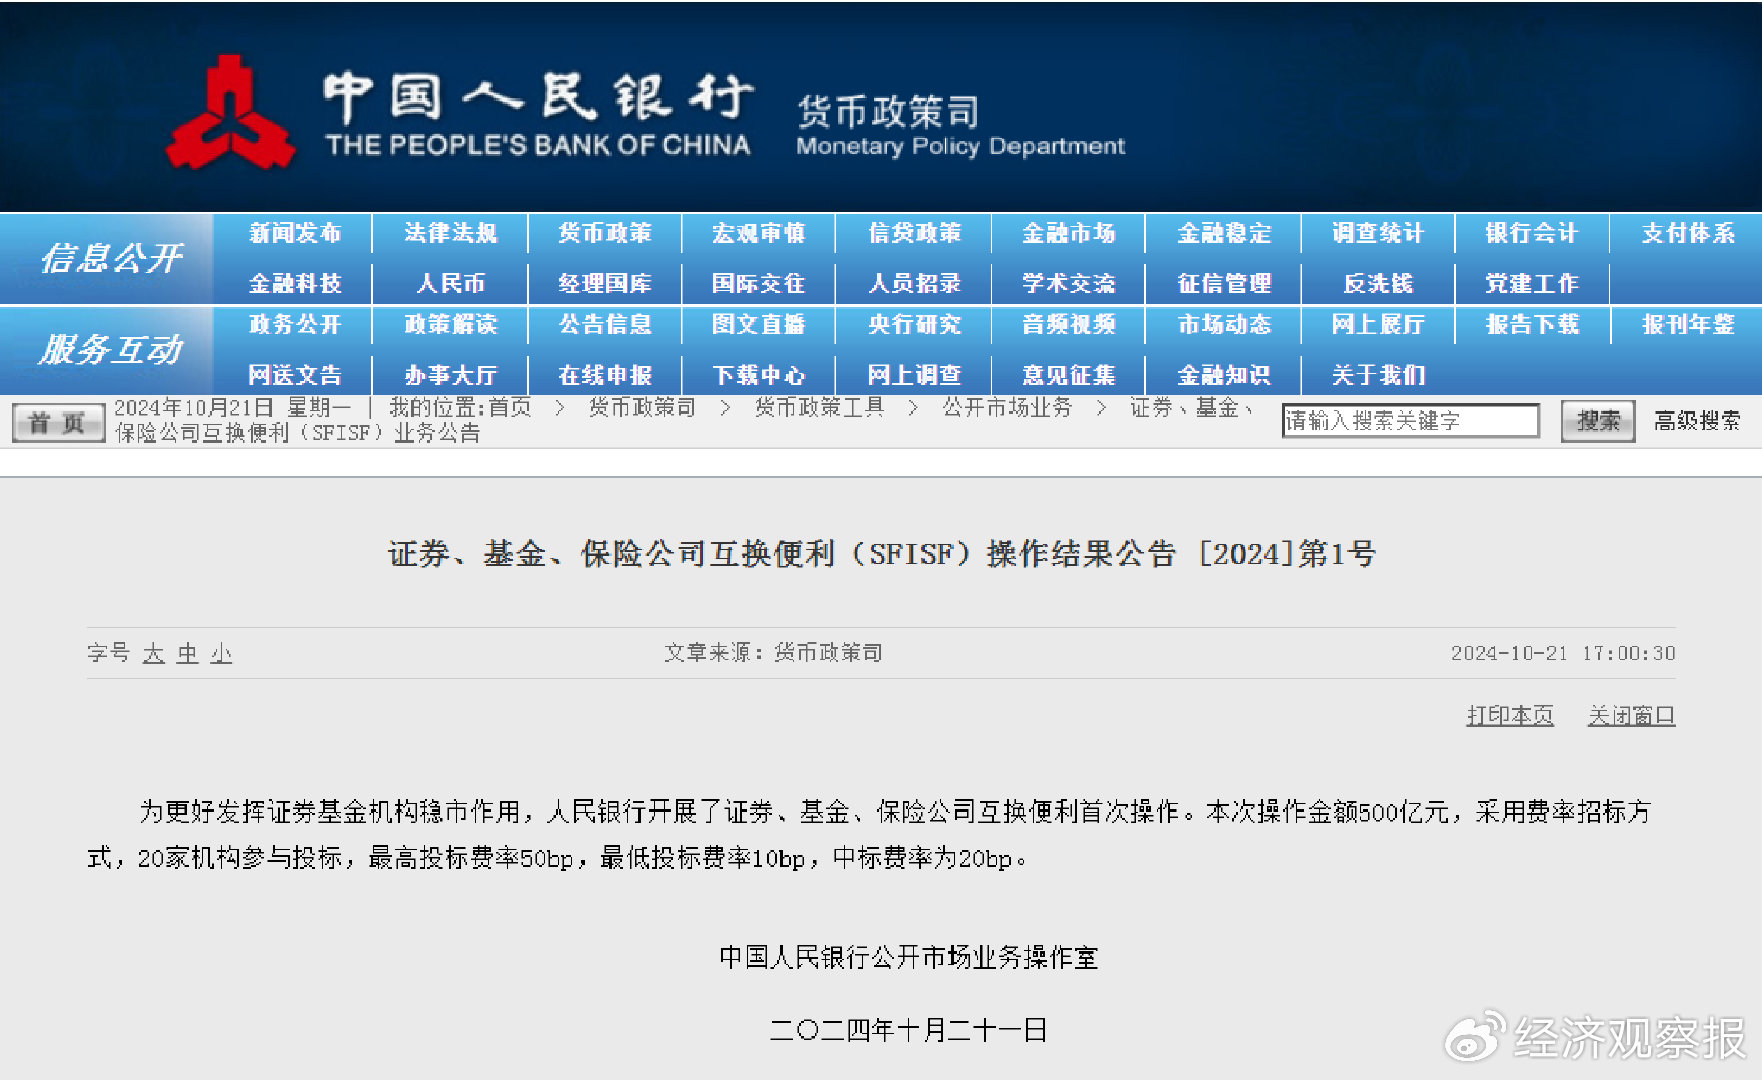
Task: Open 高级搜索 advanced search
Action: pyautogui.click(x=1696, y=421)
